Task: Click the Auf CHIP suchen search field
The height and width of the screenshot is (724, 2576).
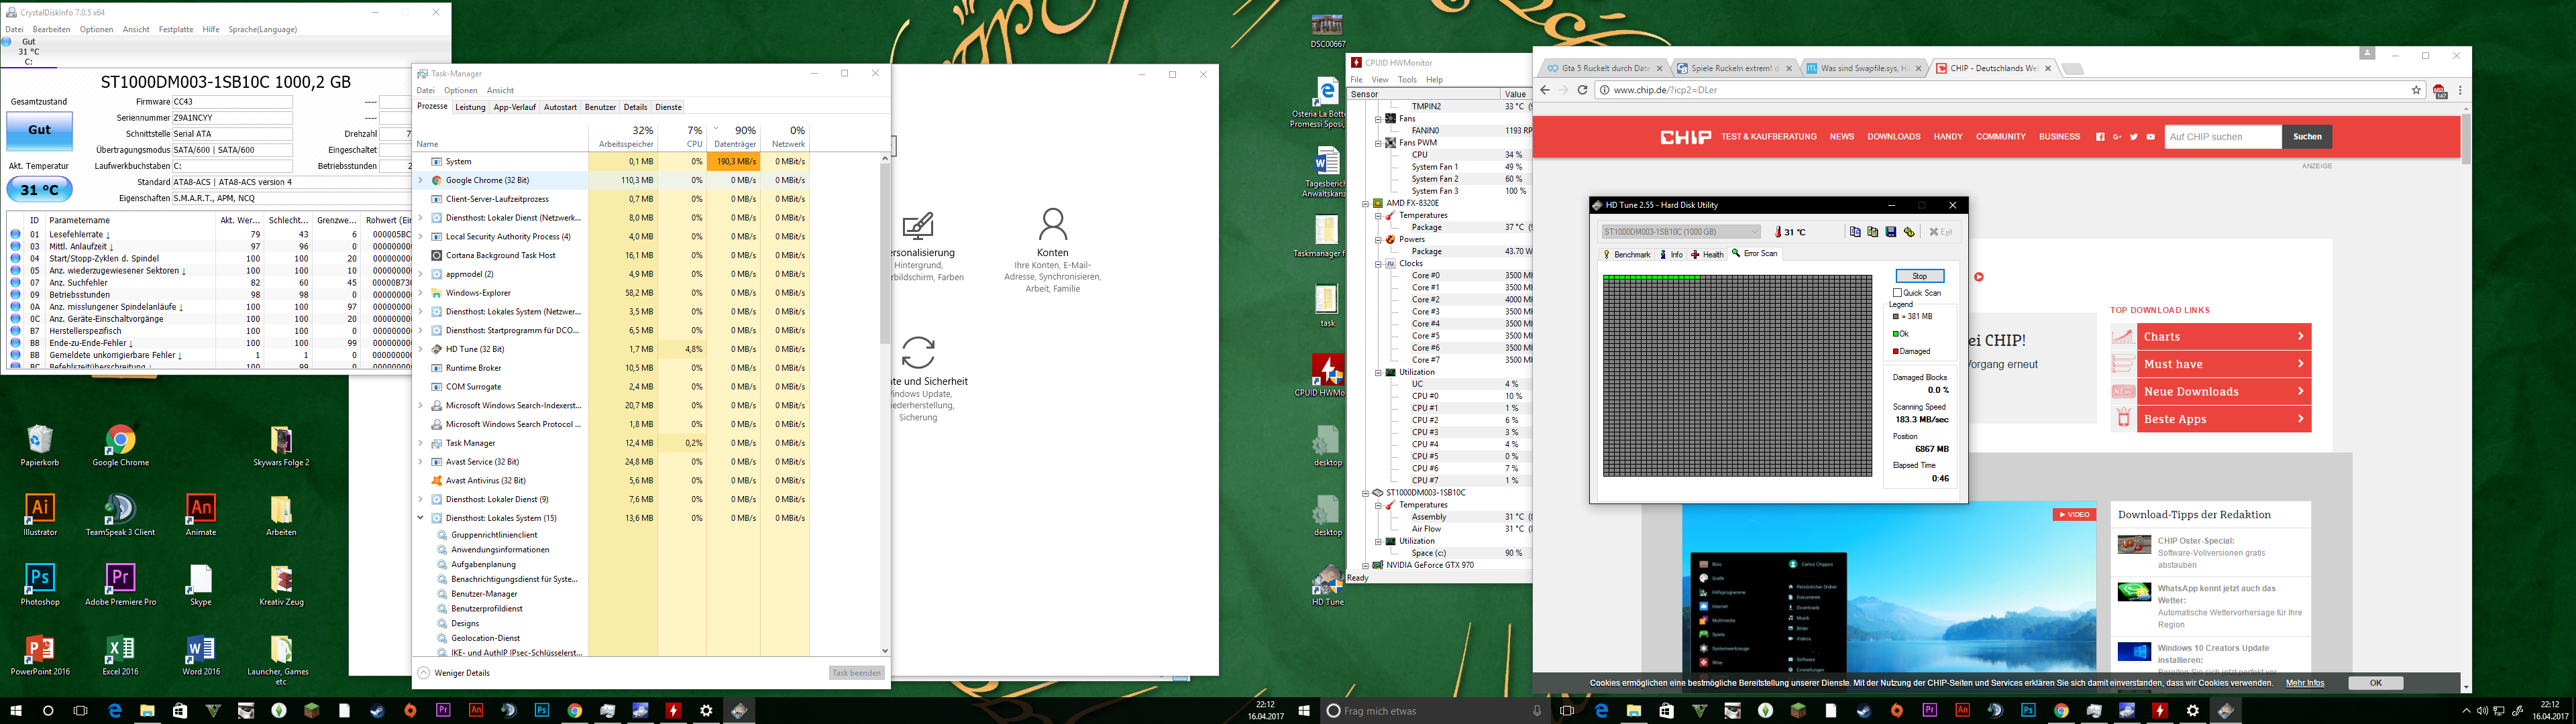Action: tap(2222, 137)
